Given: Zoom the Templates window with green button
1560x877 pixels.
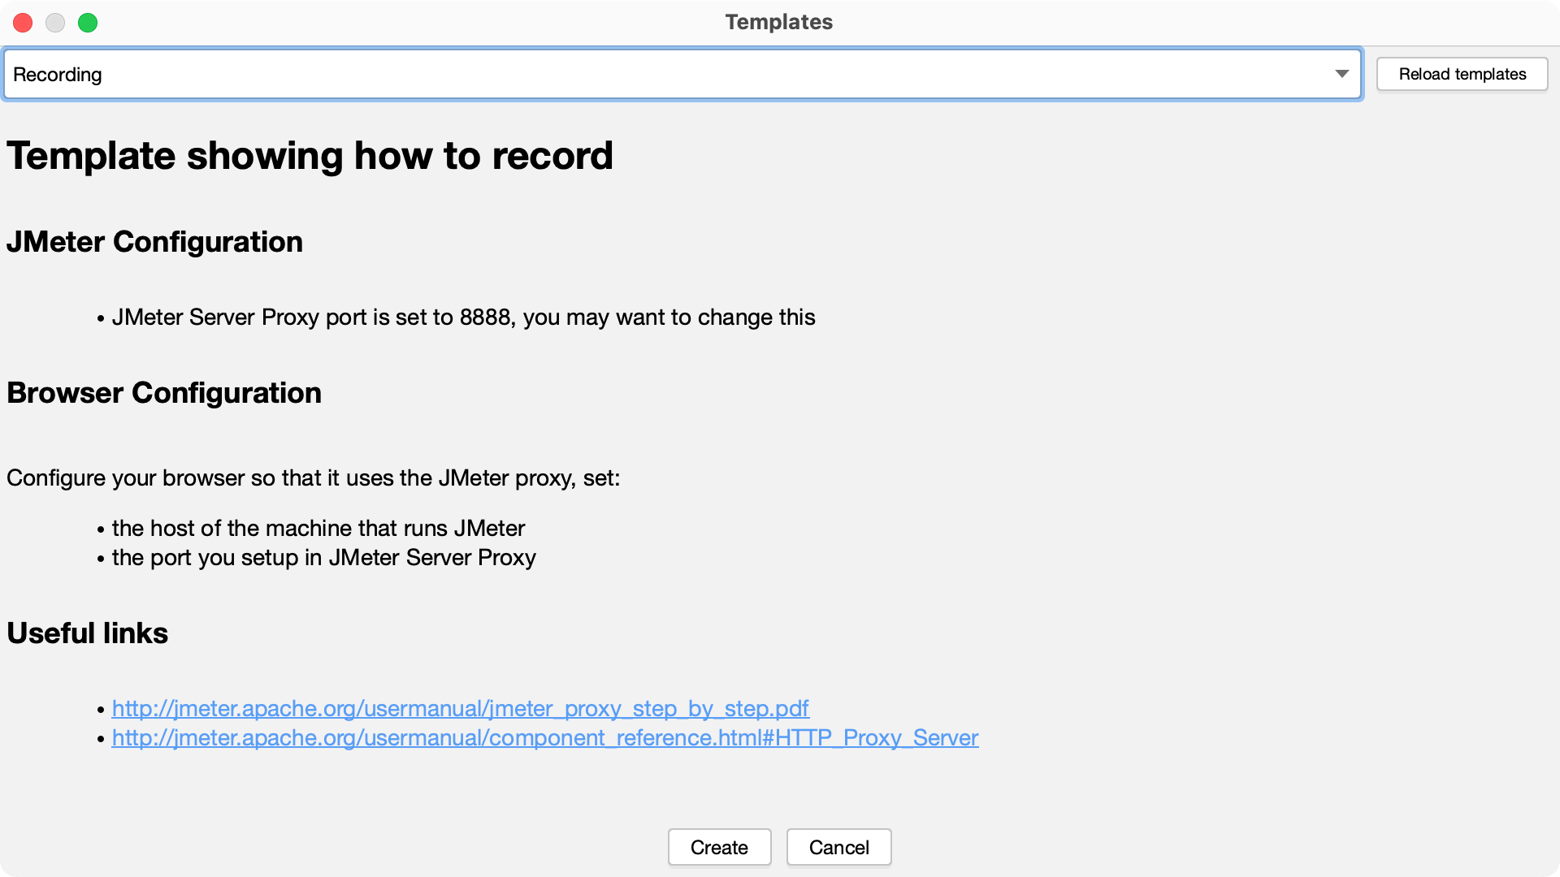Looking at the screenshot, I should tap(88, 22).
